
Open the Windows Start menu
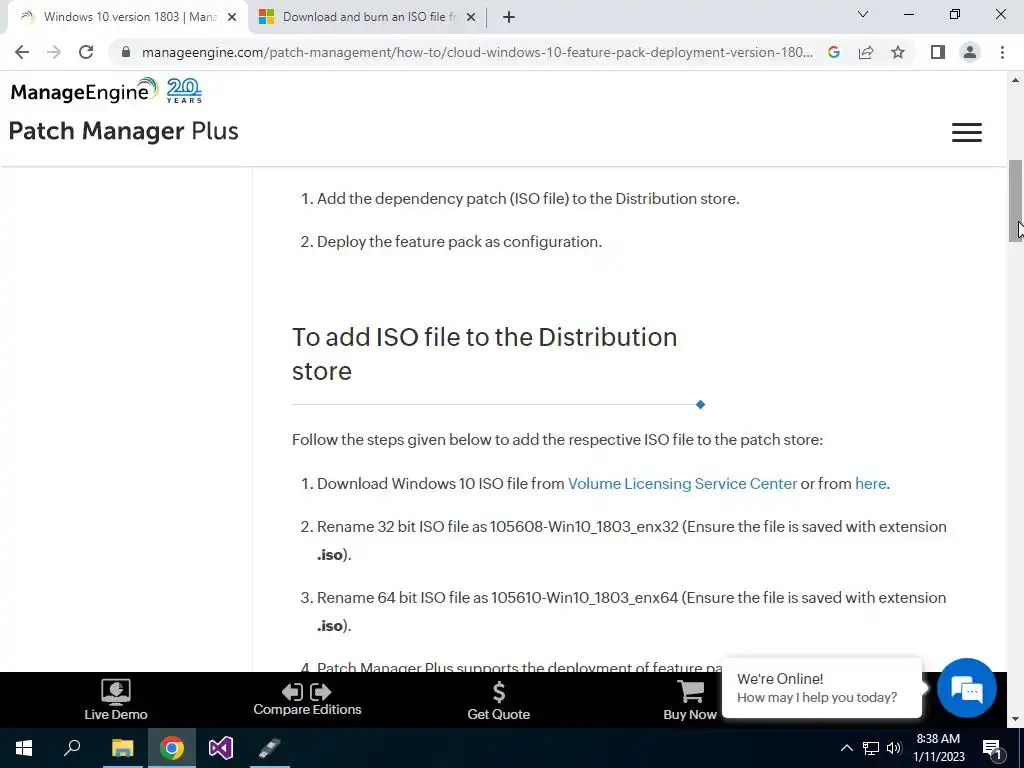[24, 748]
